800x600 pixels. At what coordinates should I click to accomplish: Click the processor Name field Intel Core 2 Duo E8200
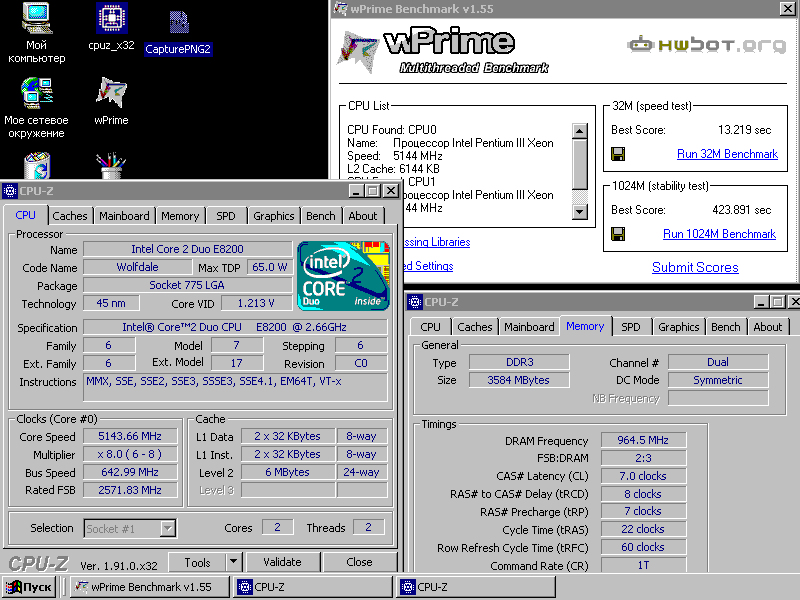tap(187, 249)
